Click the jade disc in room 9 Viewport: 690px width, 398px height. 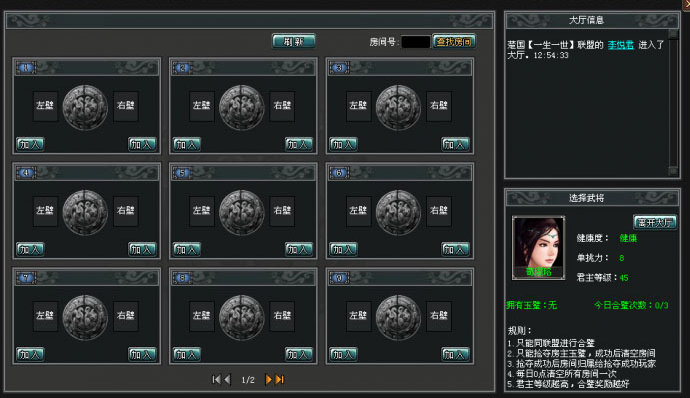[398, 317]
